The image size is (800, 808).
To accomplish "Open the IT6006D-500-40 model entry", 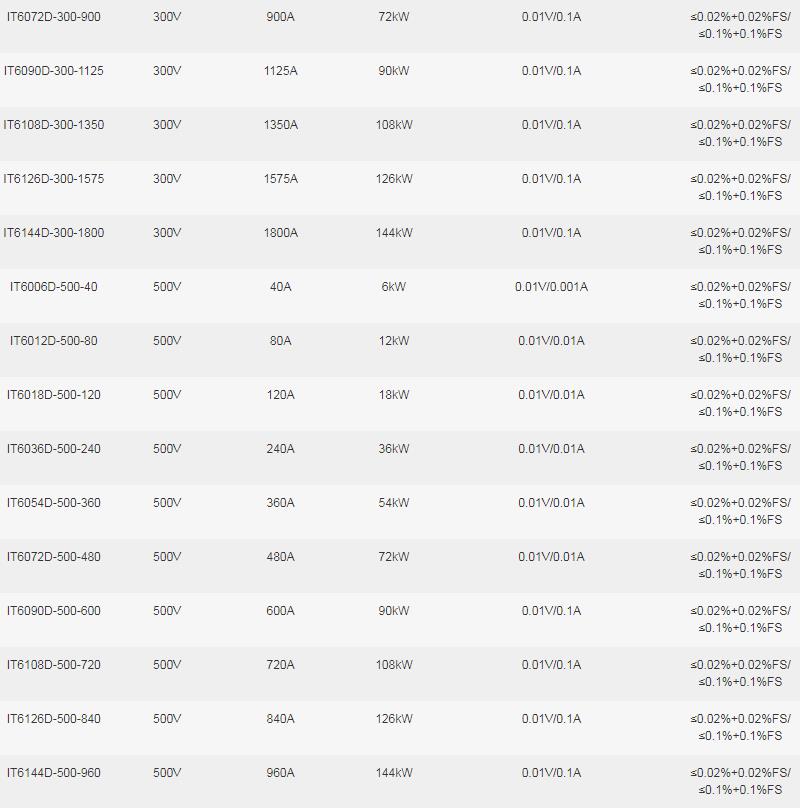I will [x=54, y=287].
